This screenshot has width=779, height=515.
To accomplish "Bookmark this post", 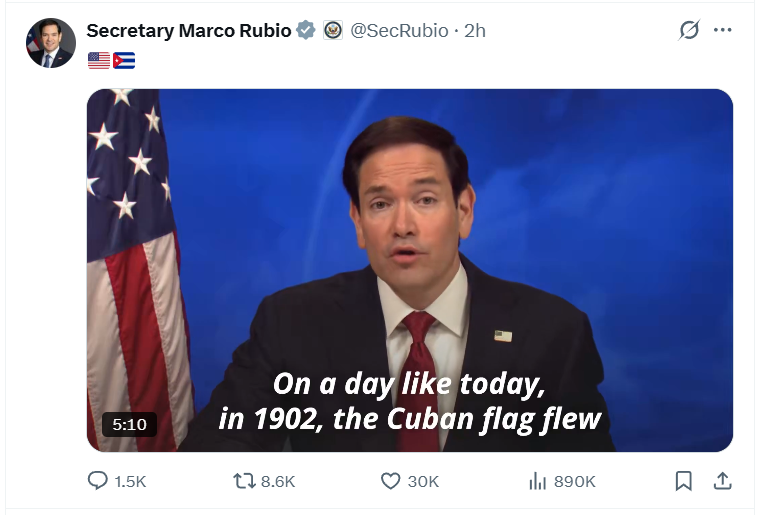I will coord(684,481).
